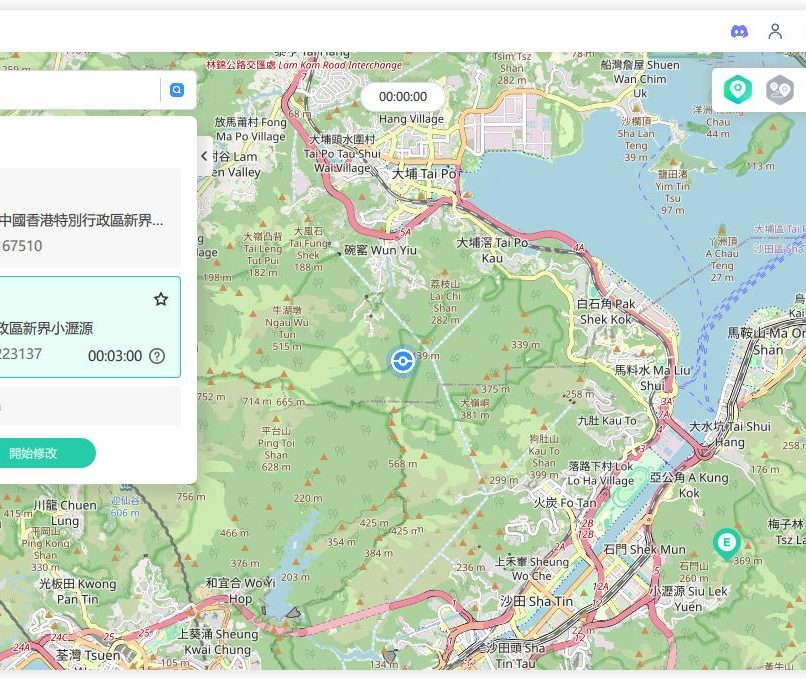
Task: Click the help icon beside 00:03:00
Action: click(157, 356)
